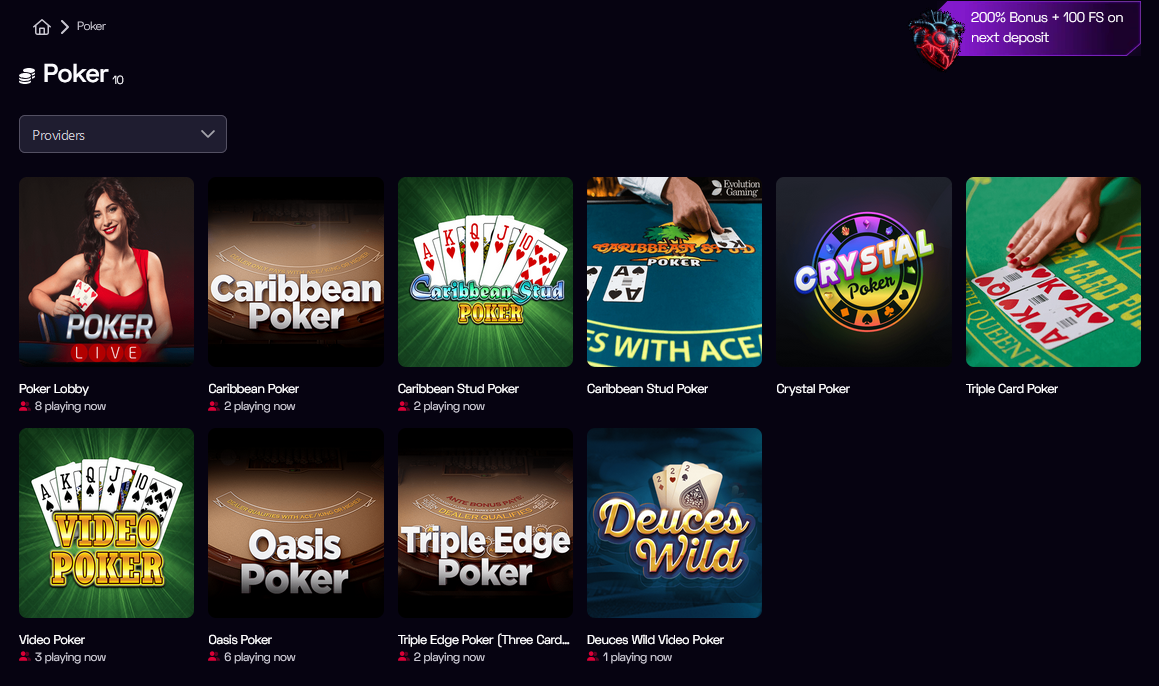Select Poker breadcrumb item

click(x=91, y=26)
